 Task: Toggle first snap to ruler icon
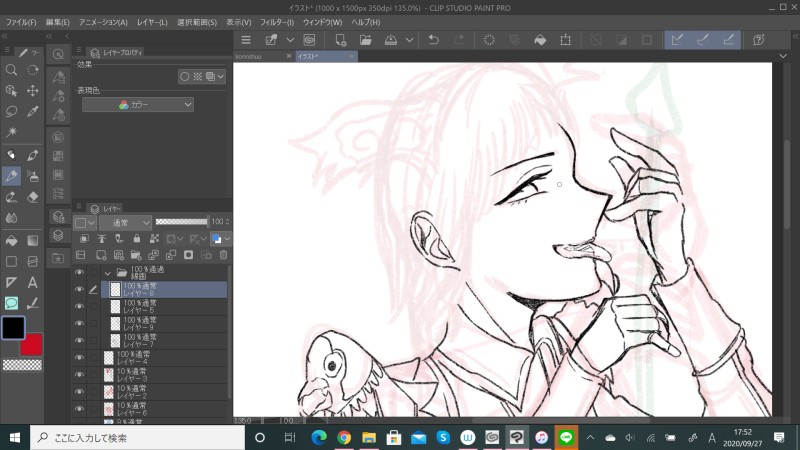pos(678,40)
